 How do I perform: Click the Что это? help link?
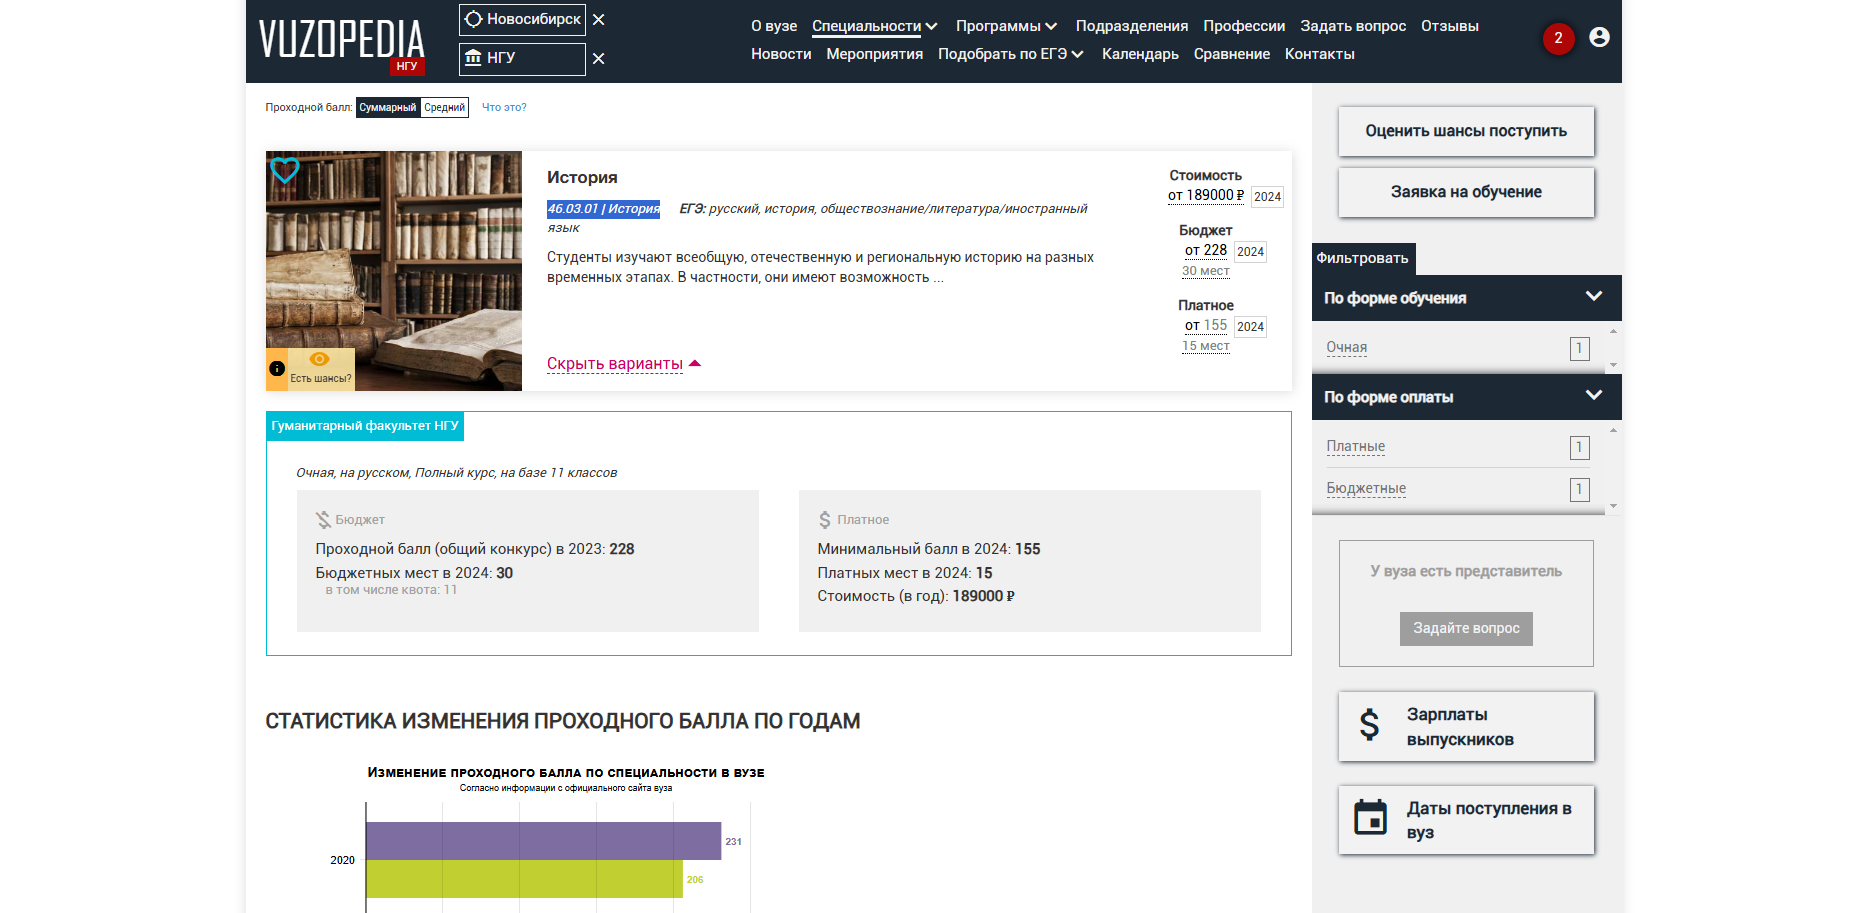click(504, 108)
